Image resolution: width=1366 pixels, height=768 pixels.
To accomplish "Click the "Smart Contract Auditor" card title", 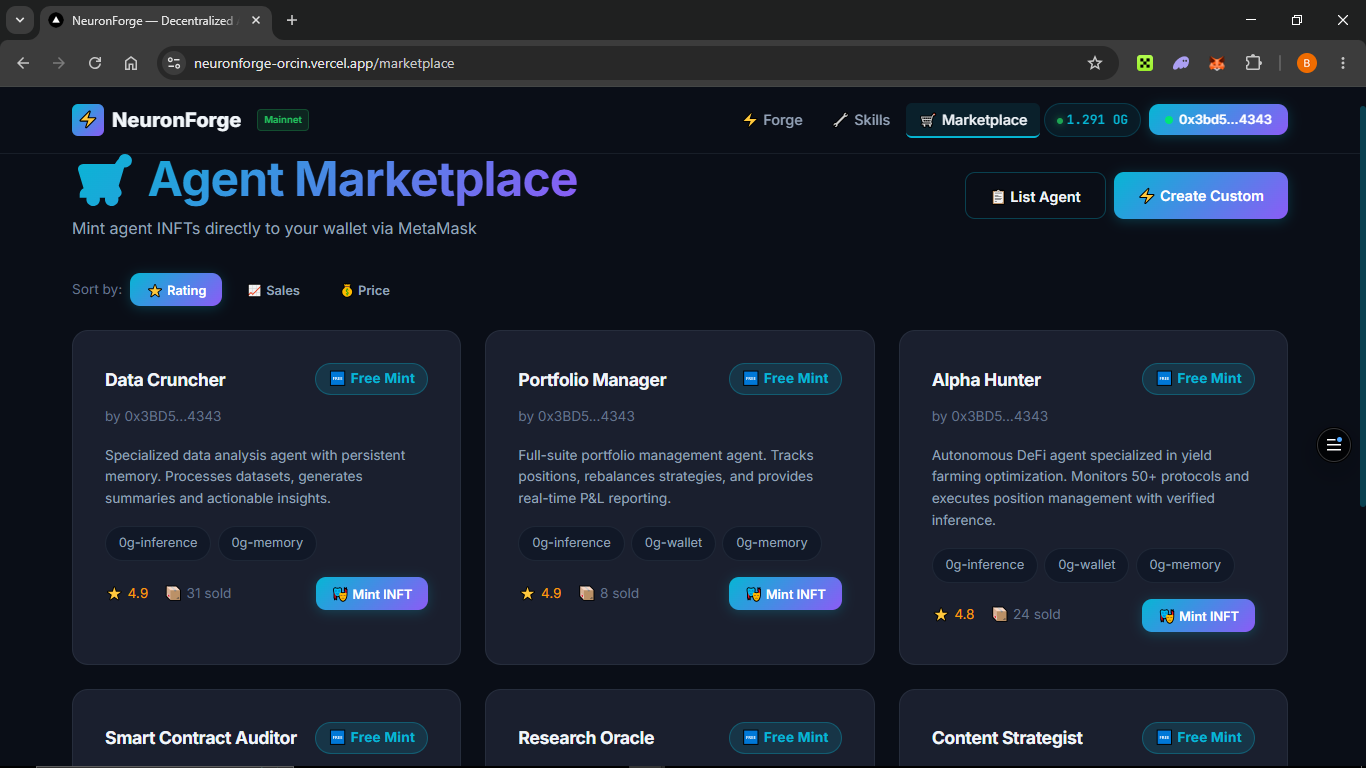I will (201, 738).
